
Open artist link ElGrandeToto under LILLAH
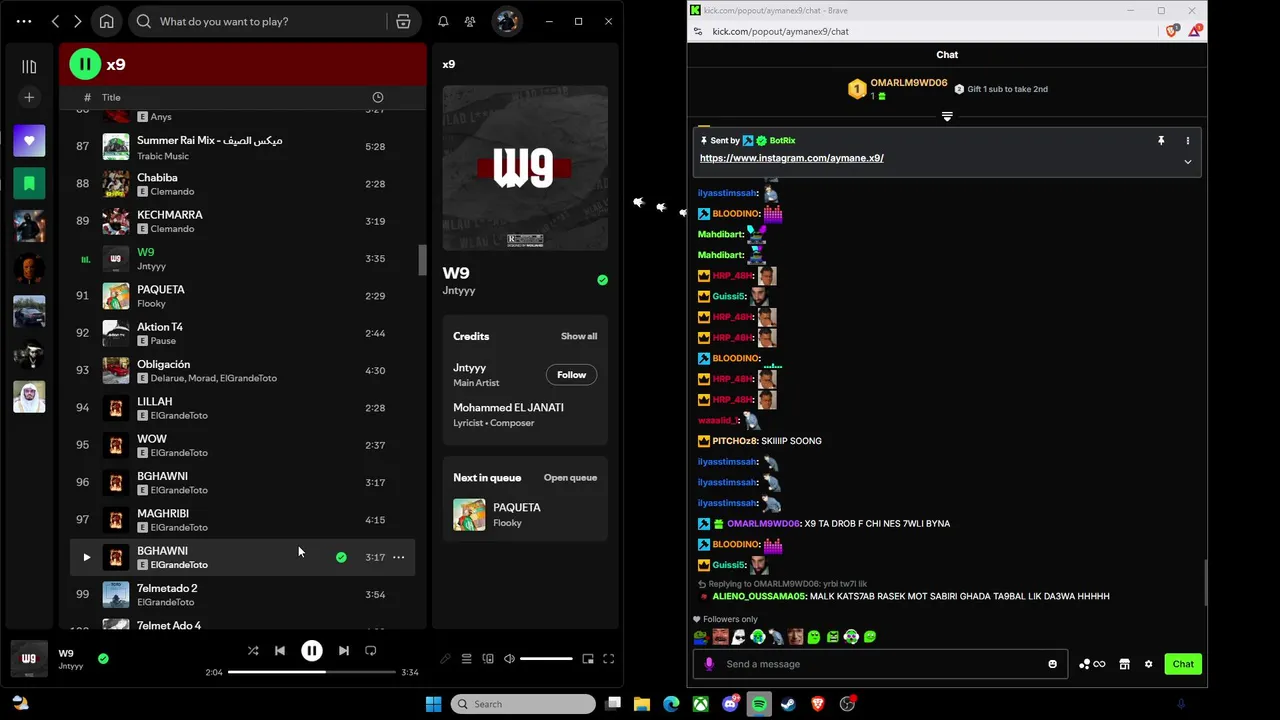tap(179, 416)
